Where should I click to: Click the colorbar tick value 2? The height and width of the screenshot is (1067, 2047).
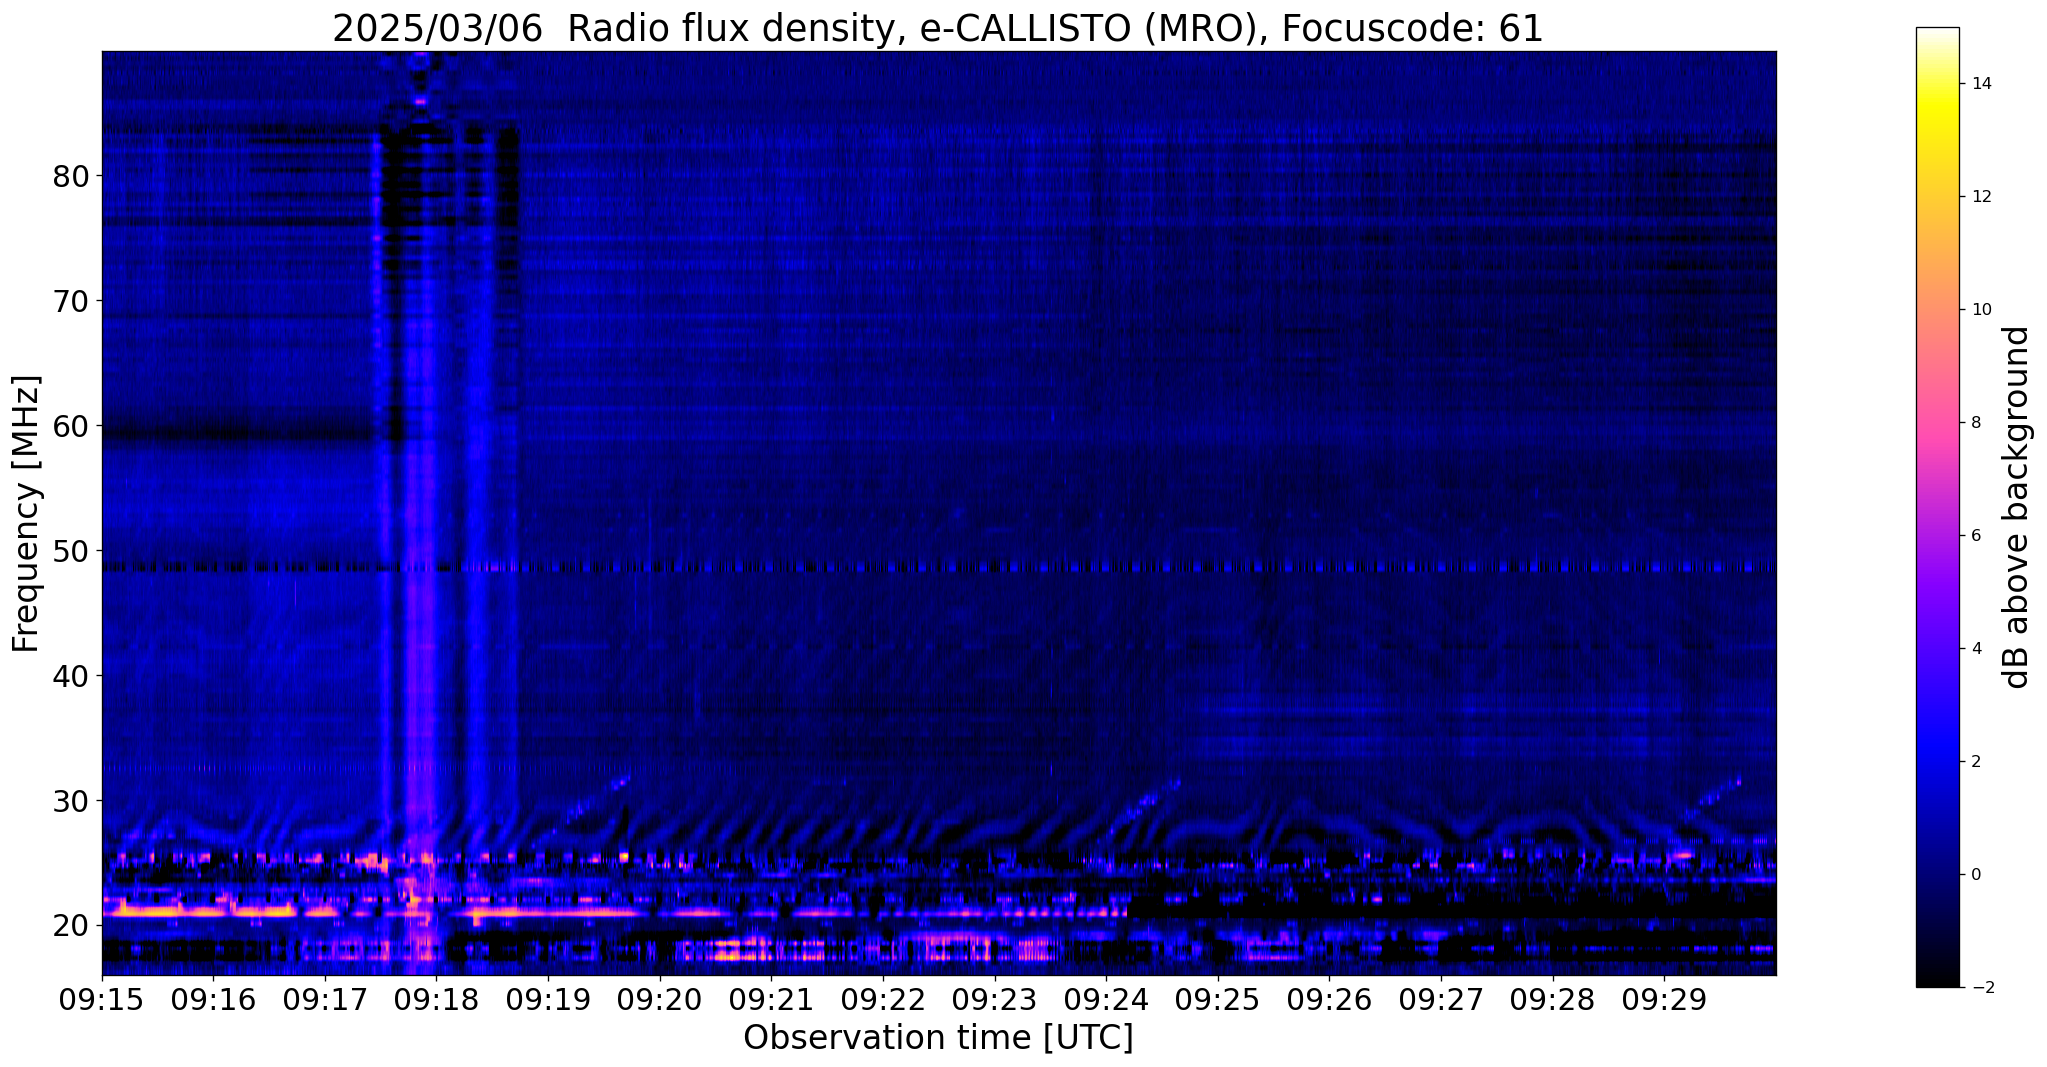coord(1975,762)
